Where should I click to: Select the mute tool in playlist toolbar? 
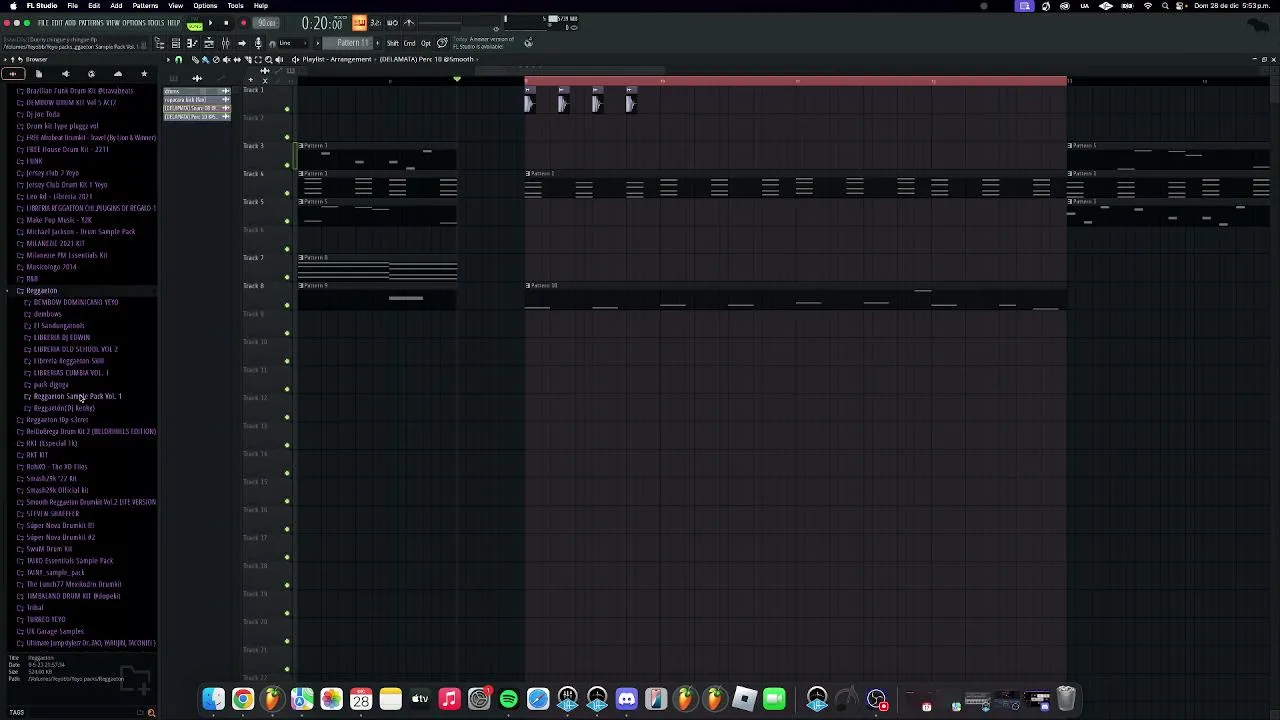point(227,59)
